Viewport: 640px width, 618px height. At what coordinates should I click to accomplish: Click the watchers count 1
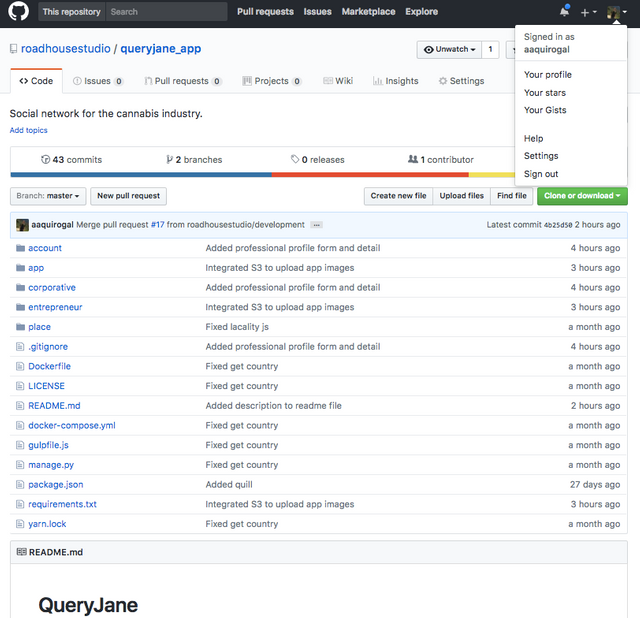coord(490,49)
